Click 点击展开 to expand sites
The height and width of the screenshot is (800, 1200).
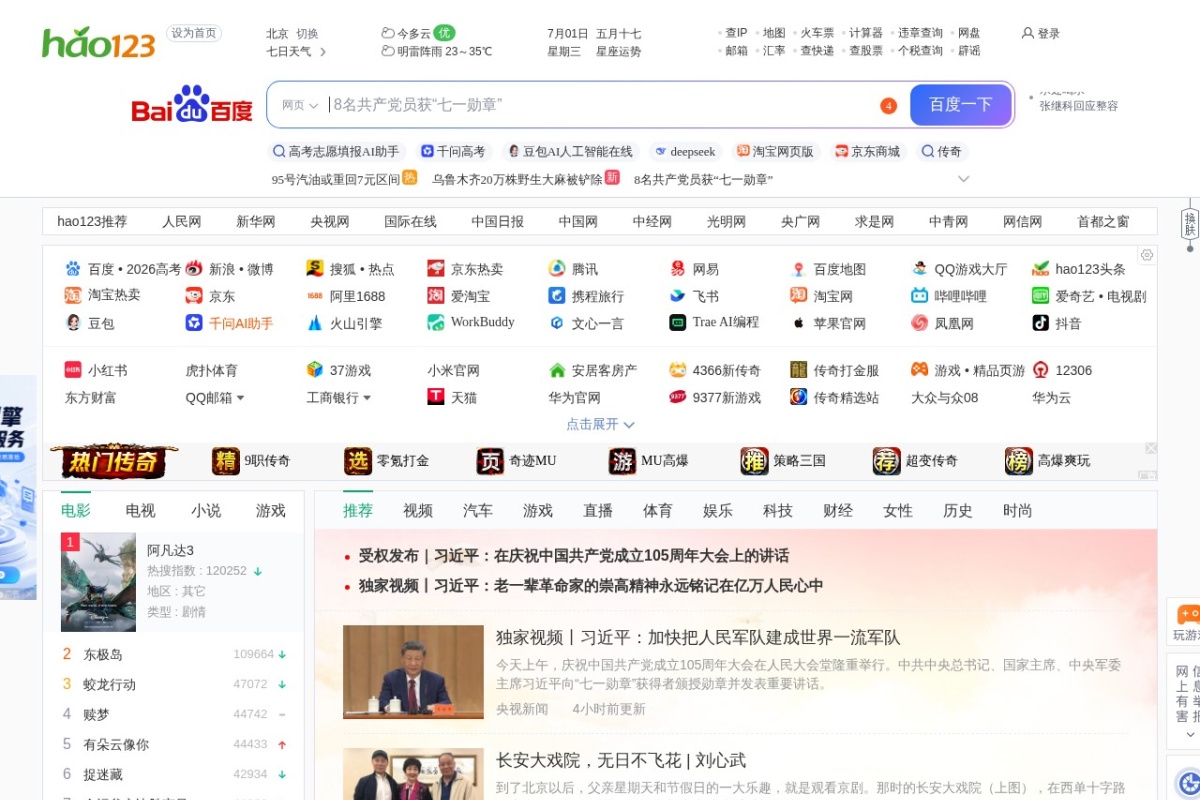pos(600,424)
